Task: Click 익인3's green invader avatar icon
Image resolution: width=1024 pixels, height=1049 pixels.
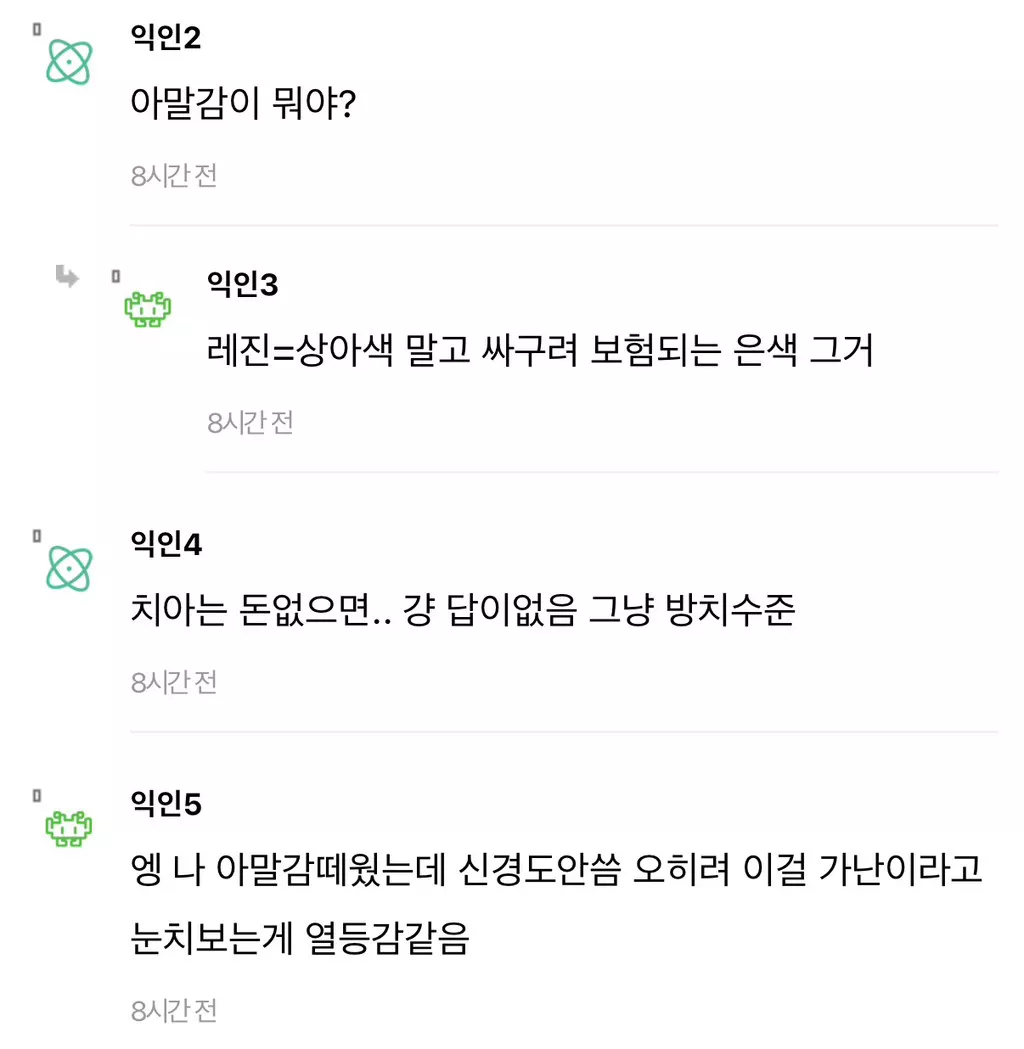Action: [x=148, y=309]
